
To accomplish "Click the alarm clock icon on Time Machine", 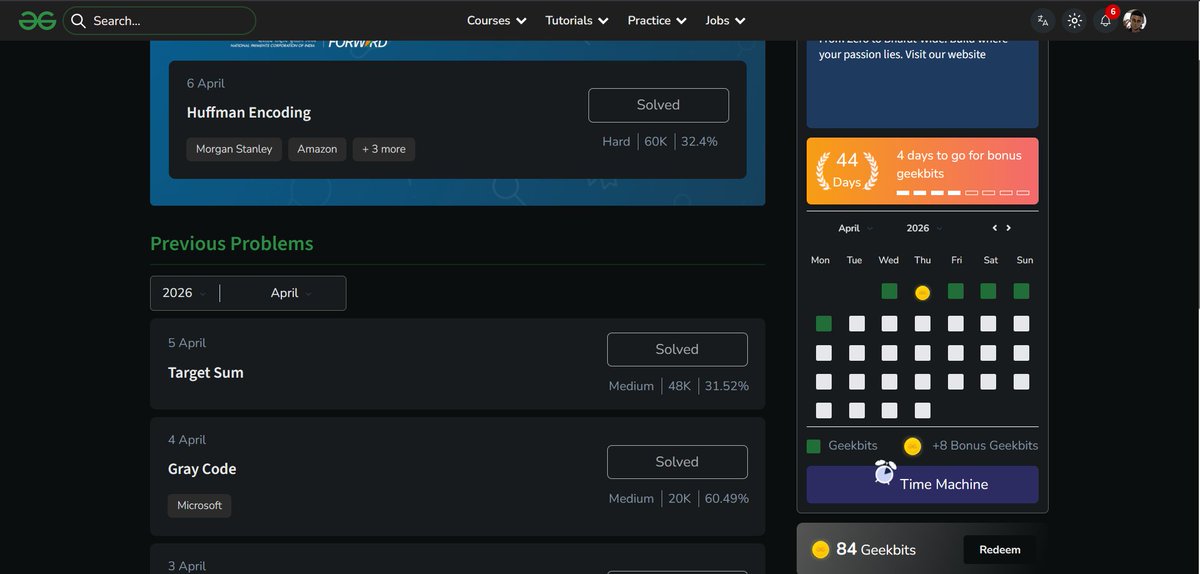I will tap(885, 472).
